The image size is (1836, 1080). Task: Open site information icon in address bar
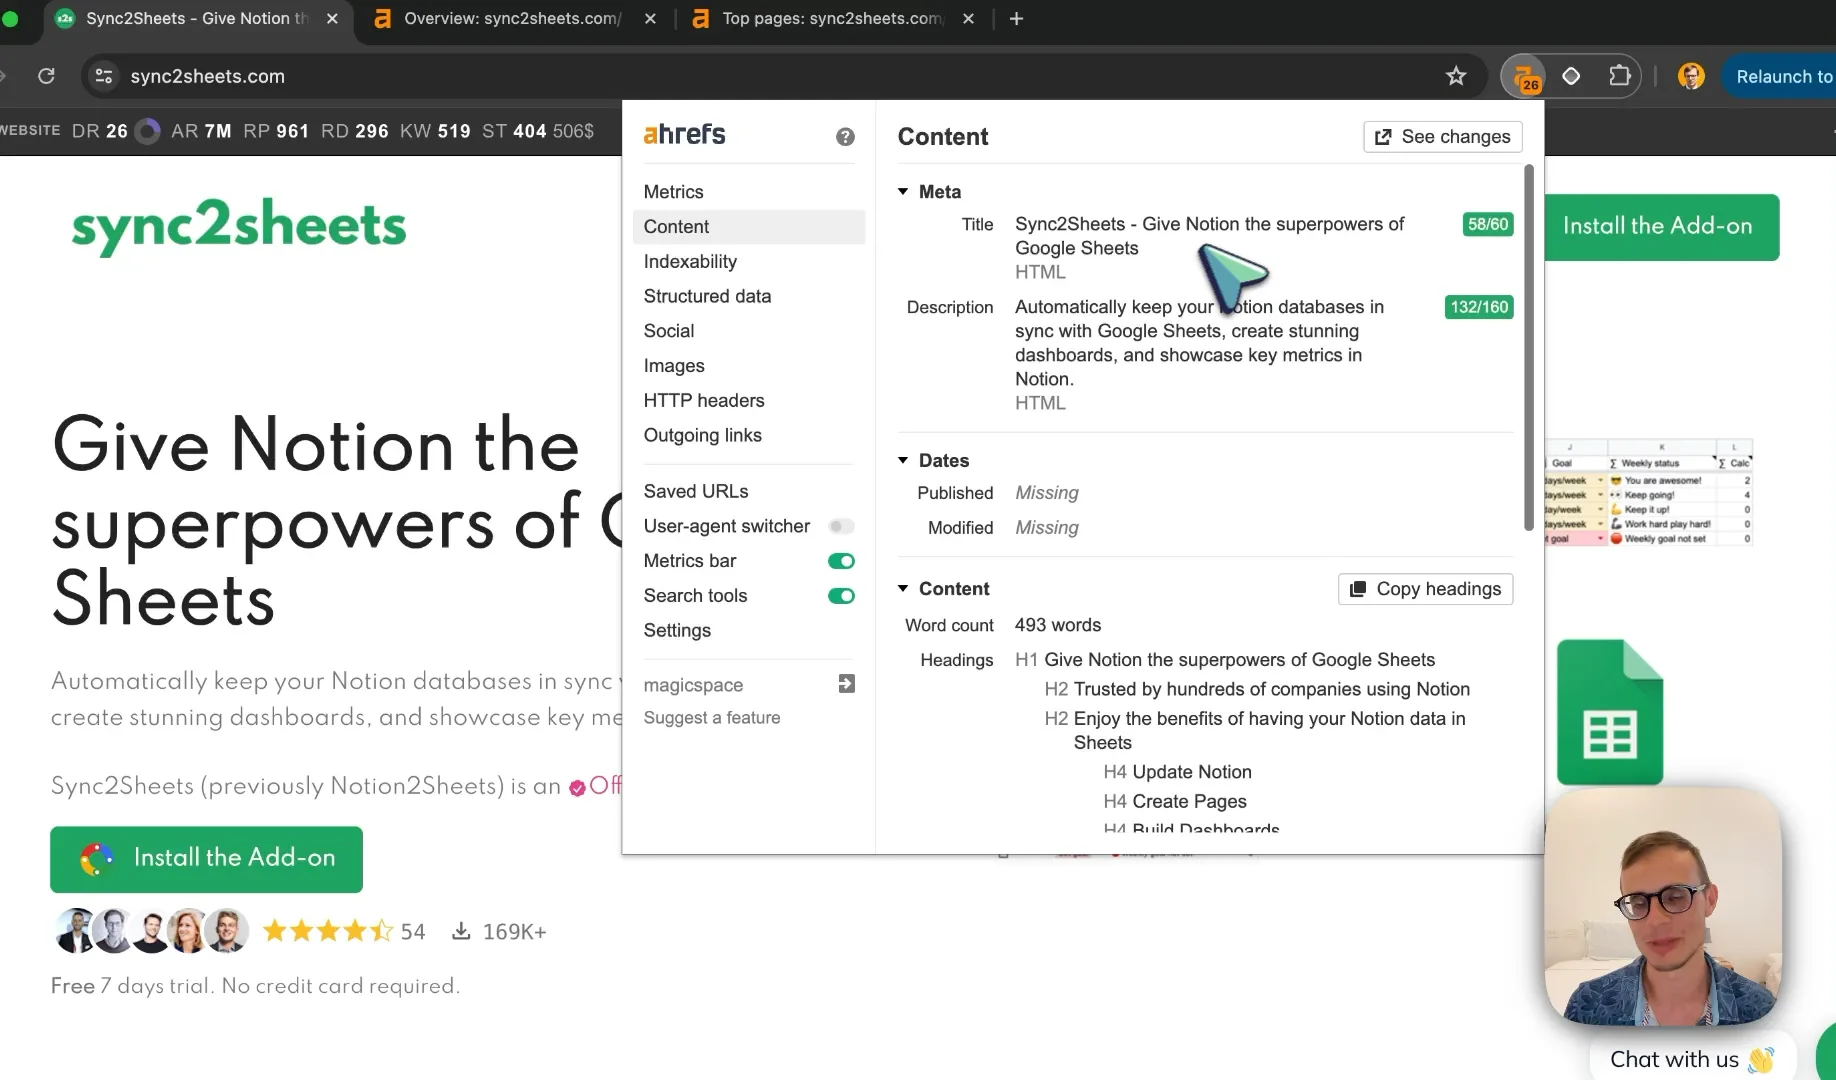click(103, 76)
